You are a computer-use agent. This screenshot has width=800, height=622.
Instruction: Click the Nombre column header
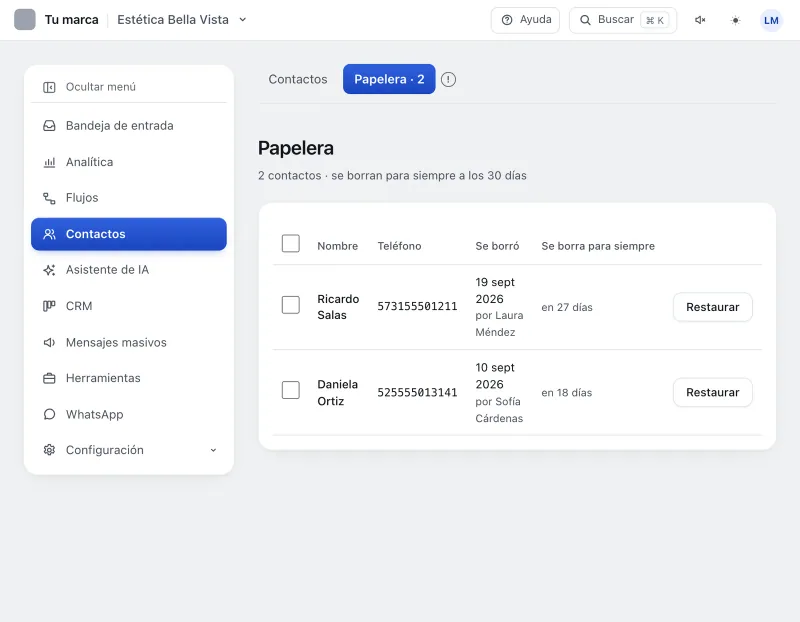click(x=338, y=246)
